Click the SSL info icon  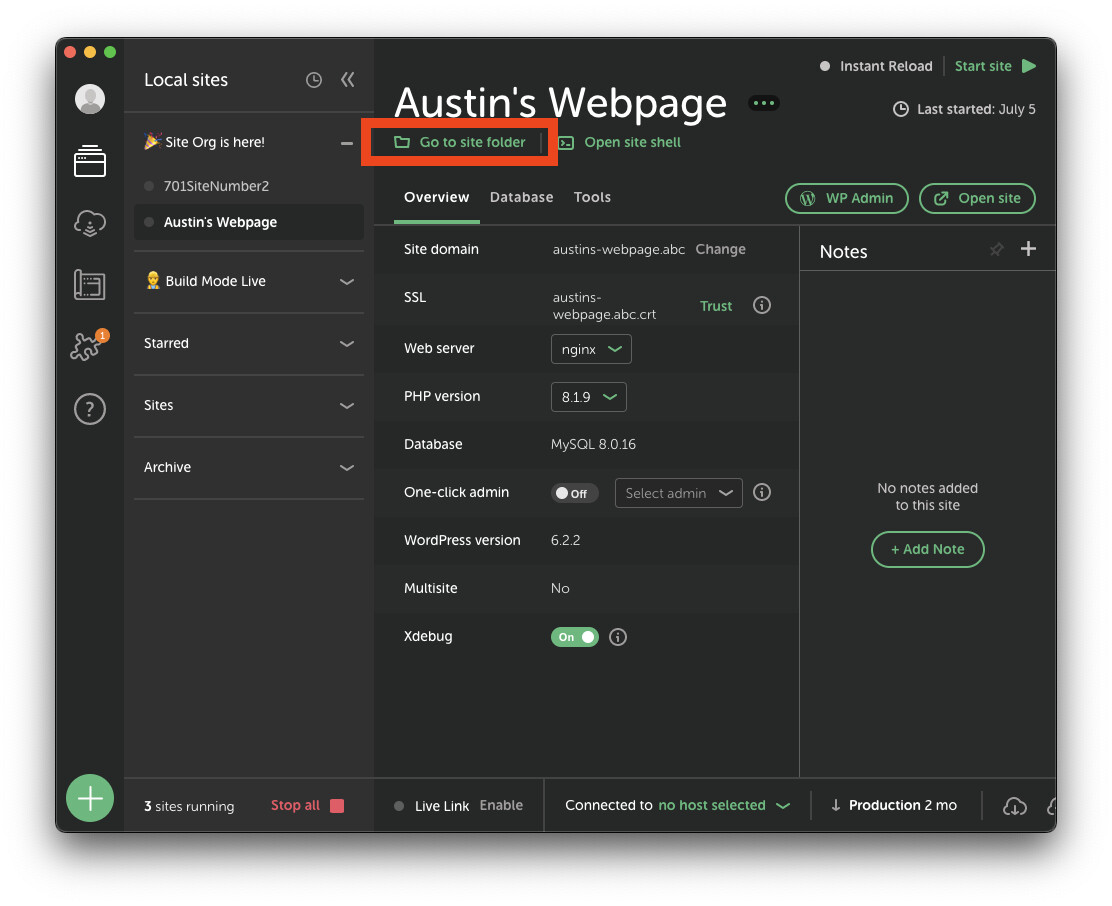pos(762,306)
